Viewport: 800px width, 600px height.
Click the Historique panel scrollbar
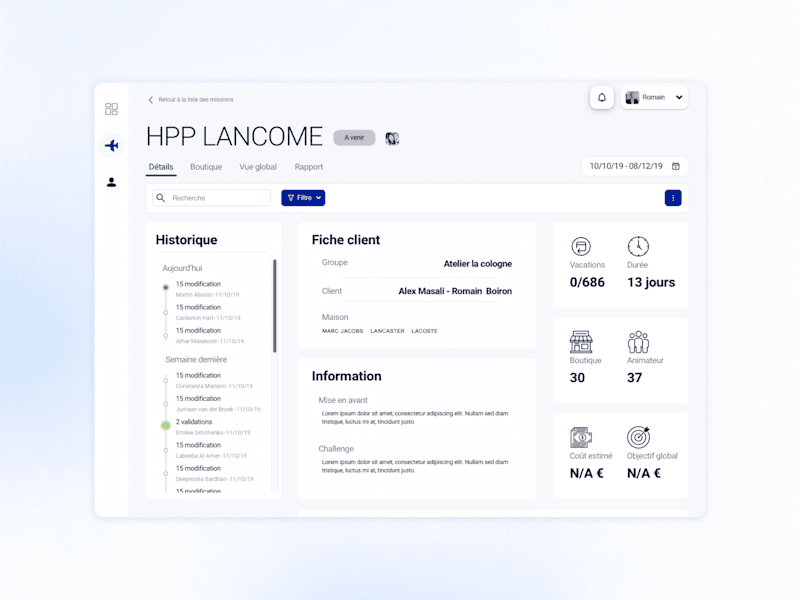274,306
